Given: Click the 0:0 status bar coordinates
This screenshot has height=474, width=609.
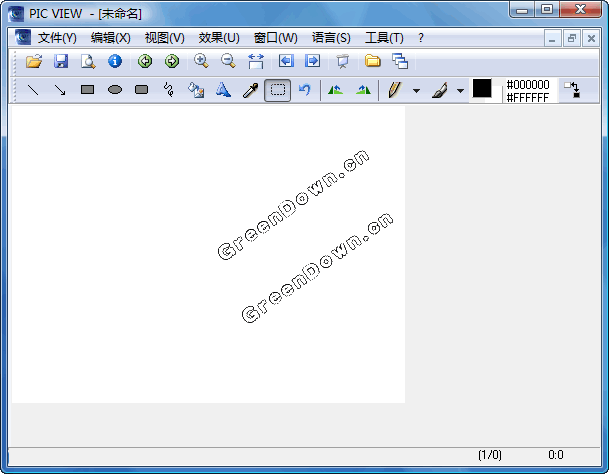Looking at the screenshot, I should tap(556, 455).
